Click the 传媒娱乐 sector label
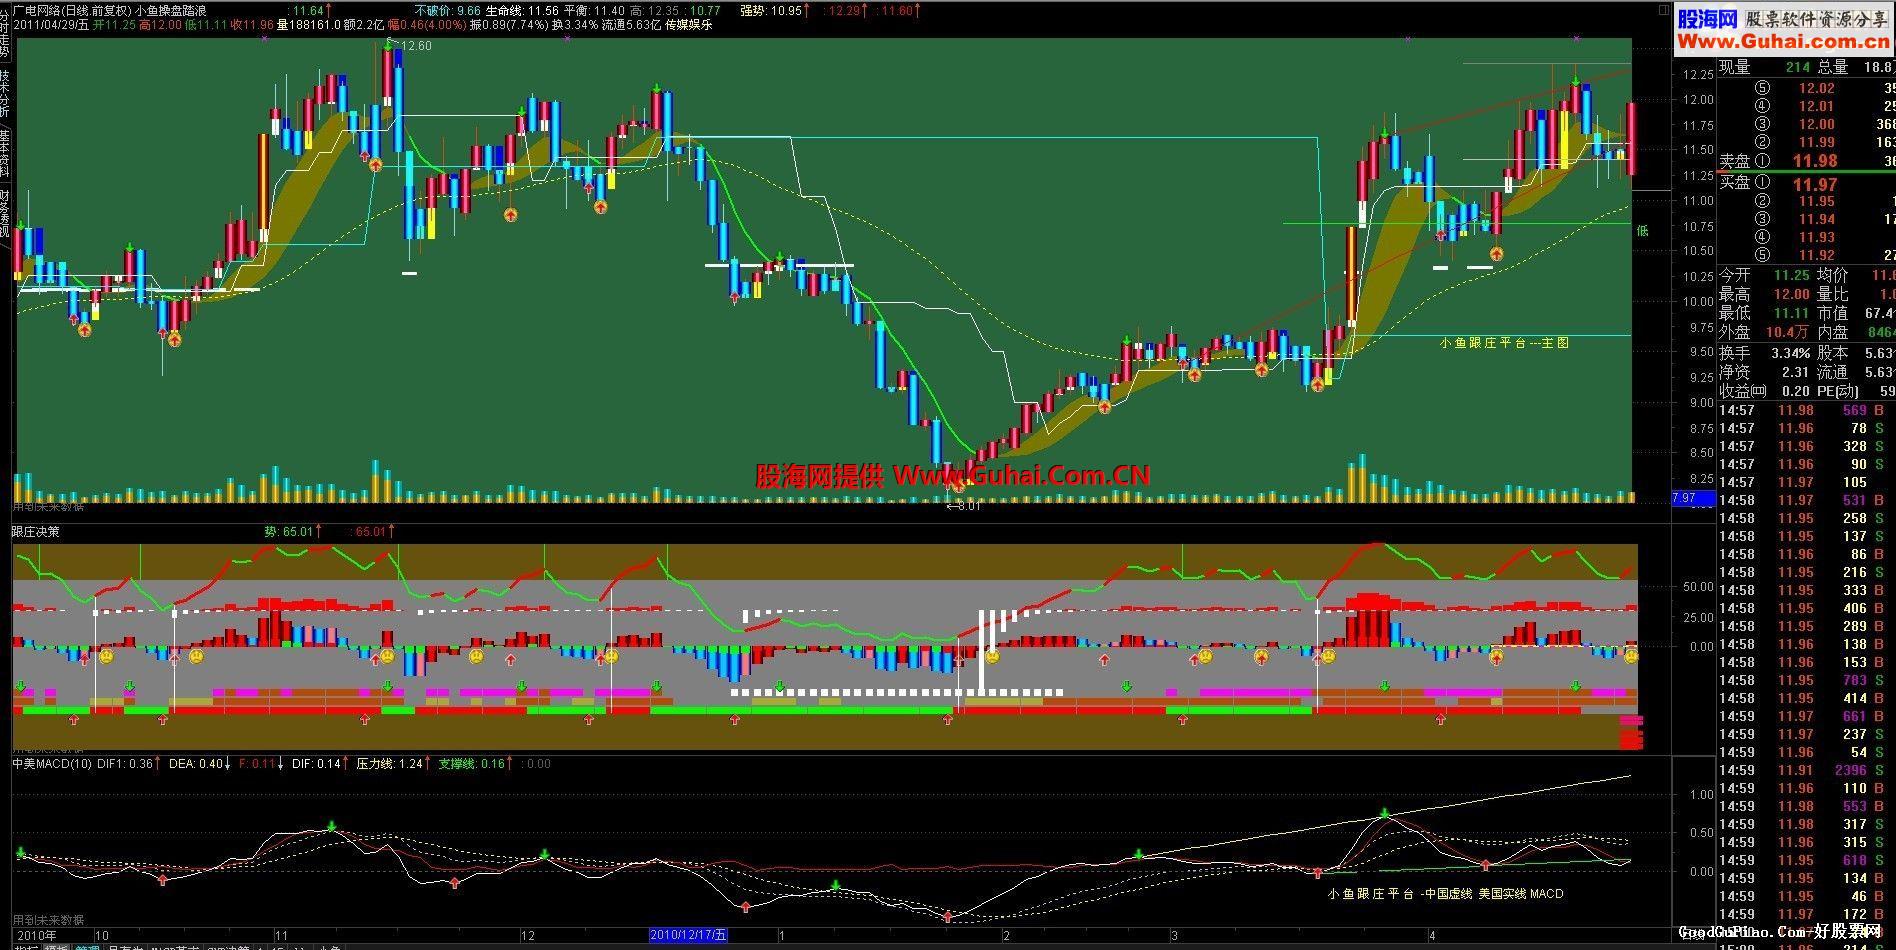This screenshot has height=950, width=1896. pyautogui.click(x=689, y=25)
